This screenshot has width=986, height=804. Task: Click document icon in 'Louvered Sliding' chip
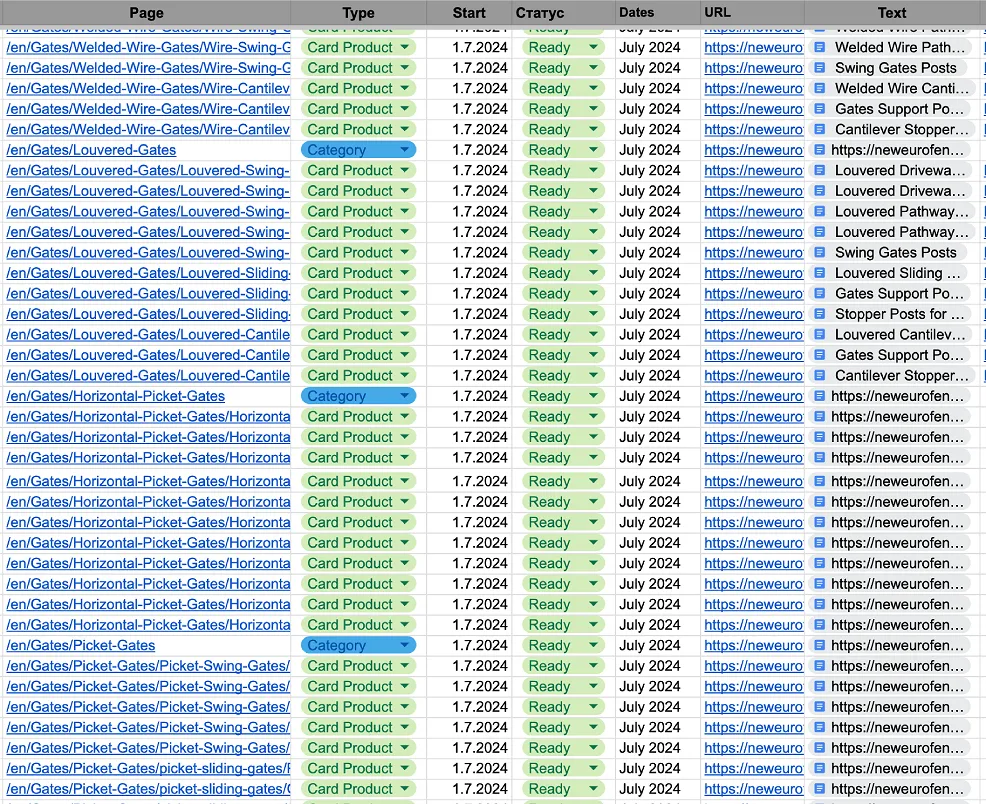[819, 273]
